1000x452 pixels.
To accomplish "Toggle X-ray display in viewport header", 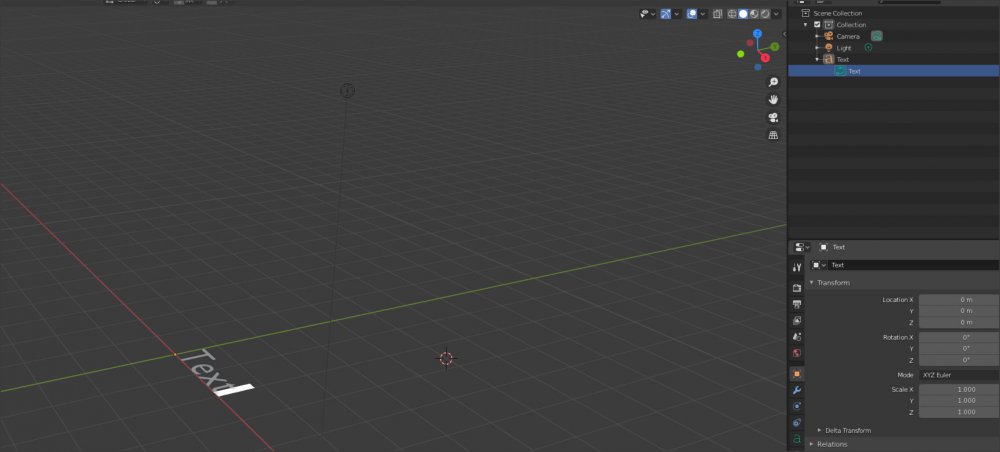I will [717, 14].
